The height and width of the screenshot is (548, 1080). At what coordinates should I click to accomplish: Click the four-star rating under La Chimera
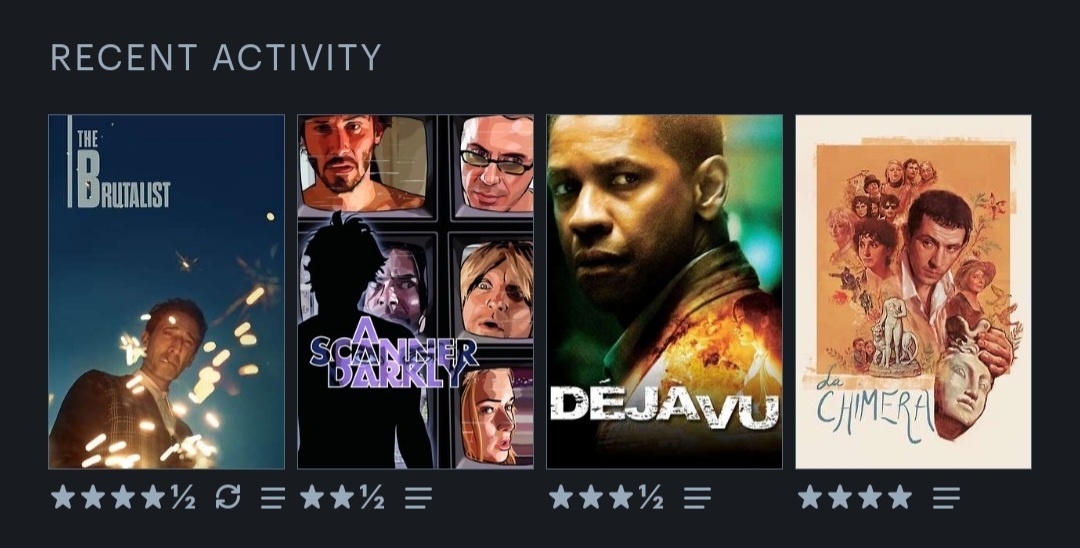(855, 497)
